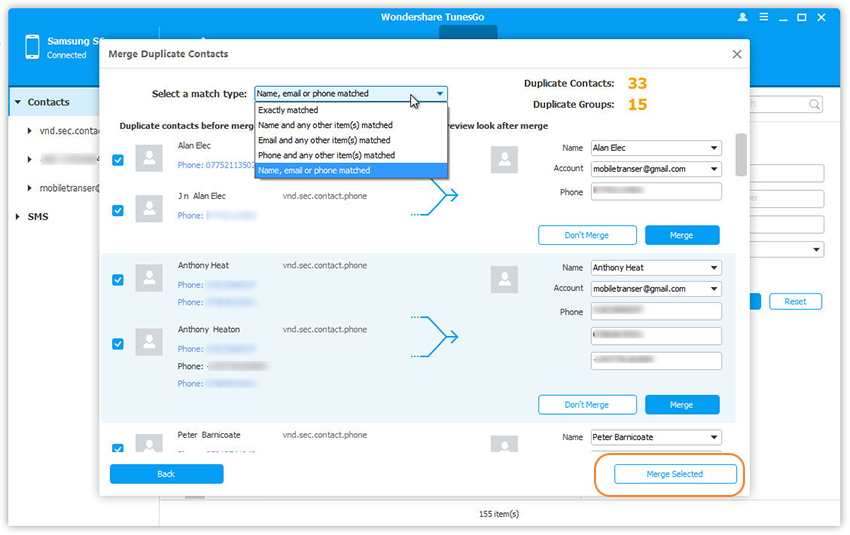Select 'Exactly matched' option
Viewport: 850px width, 535px height.
pos(351,110)
